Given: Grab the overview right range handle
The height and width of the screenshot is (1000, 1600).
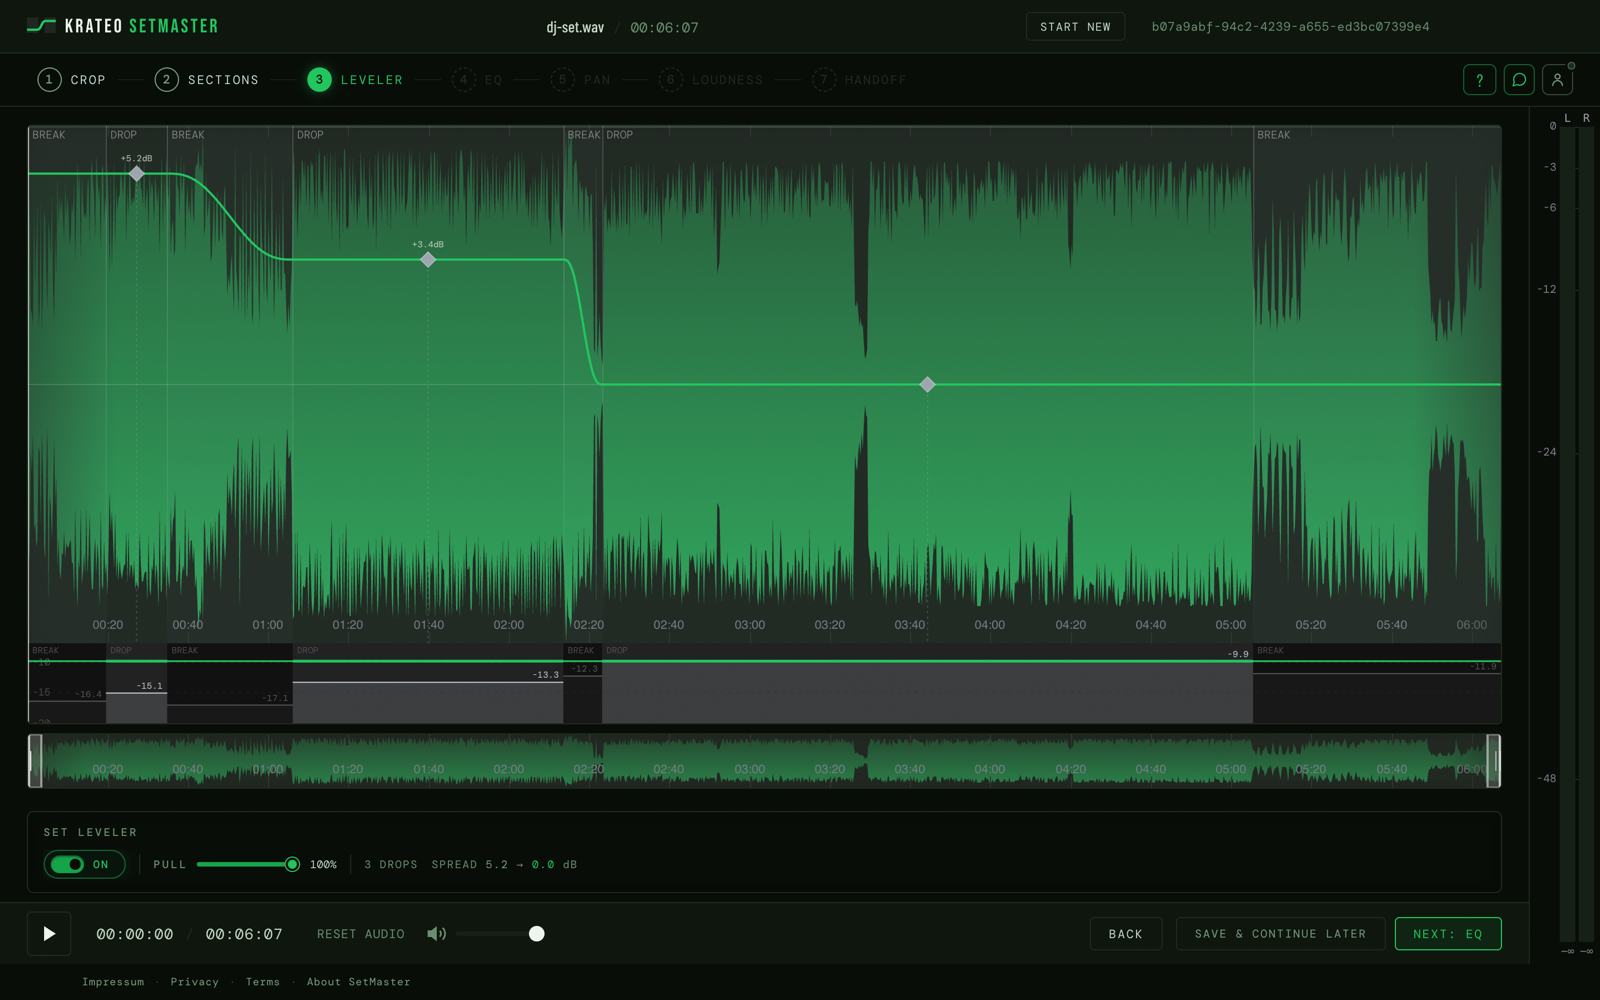Looking at the screenshot, I should coord(1494,761).
